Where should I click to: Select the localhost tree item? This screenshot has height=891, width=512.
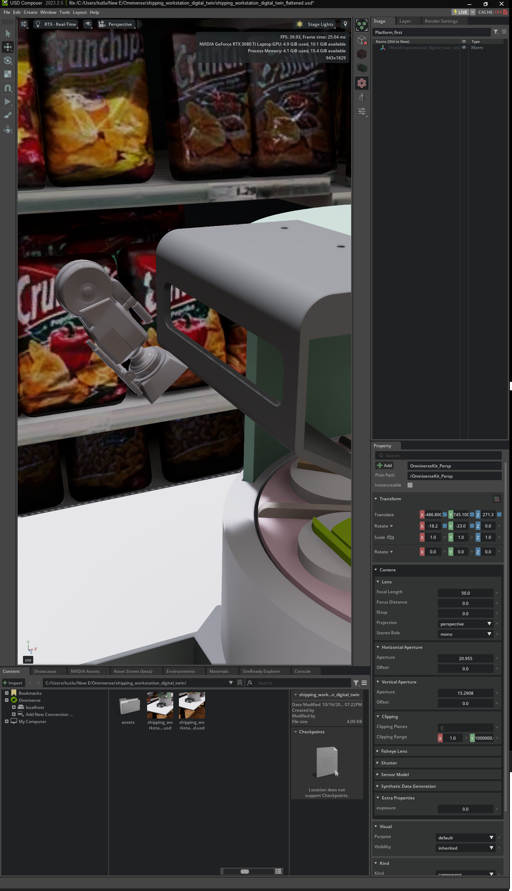(35, 707)
